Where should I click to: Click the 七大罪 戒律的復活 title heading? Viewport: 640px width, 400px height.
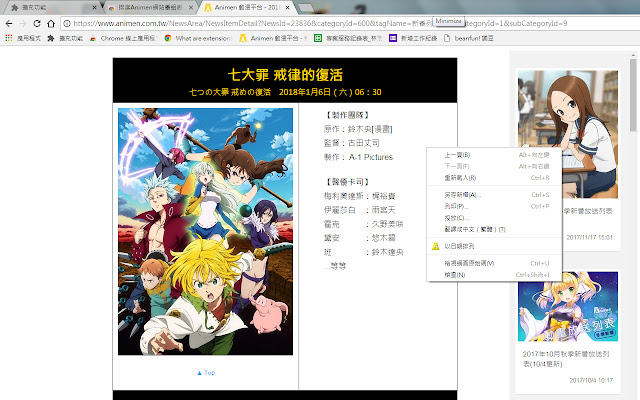285,75
